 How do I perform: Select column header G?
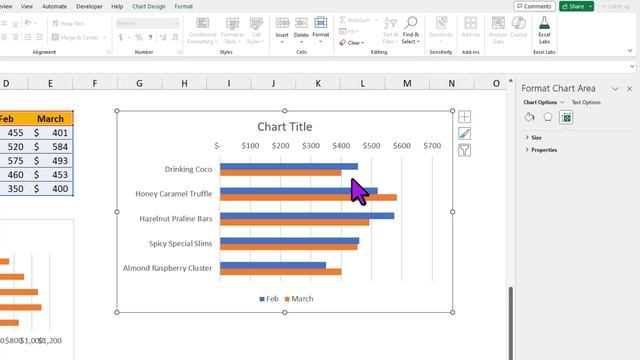[x=139, y=83]
